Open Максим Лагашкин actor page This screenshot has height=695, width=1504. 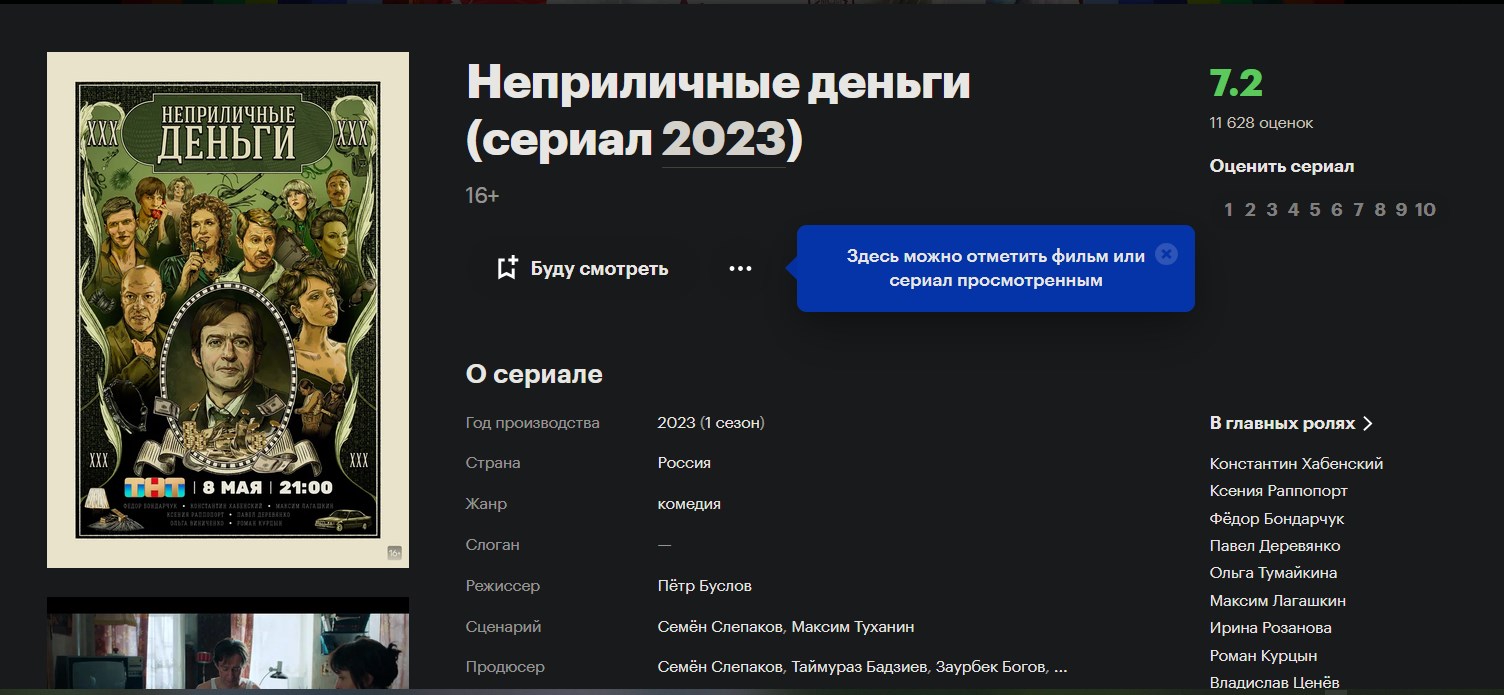(x=1278, y=601)
